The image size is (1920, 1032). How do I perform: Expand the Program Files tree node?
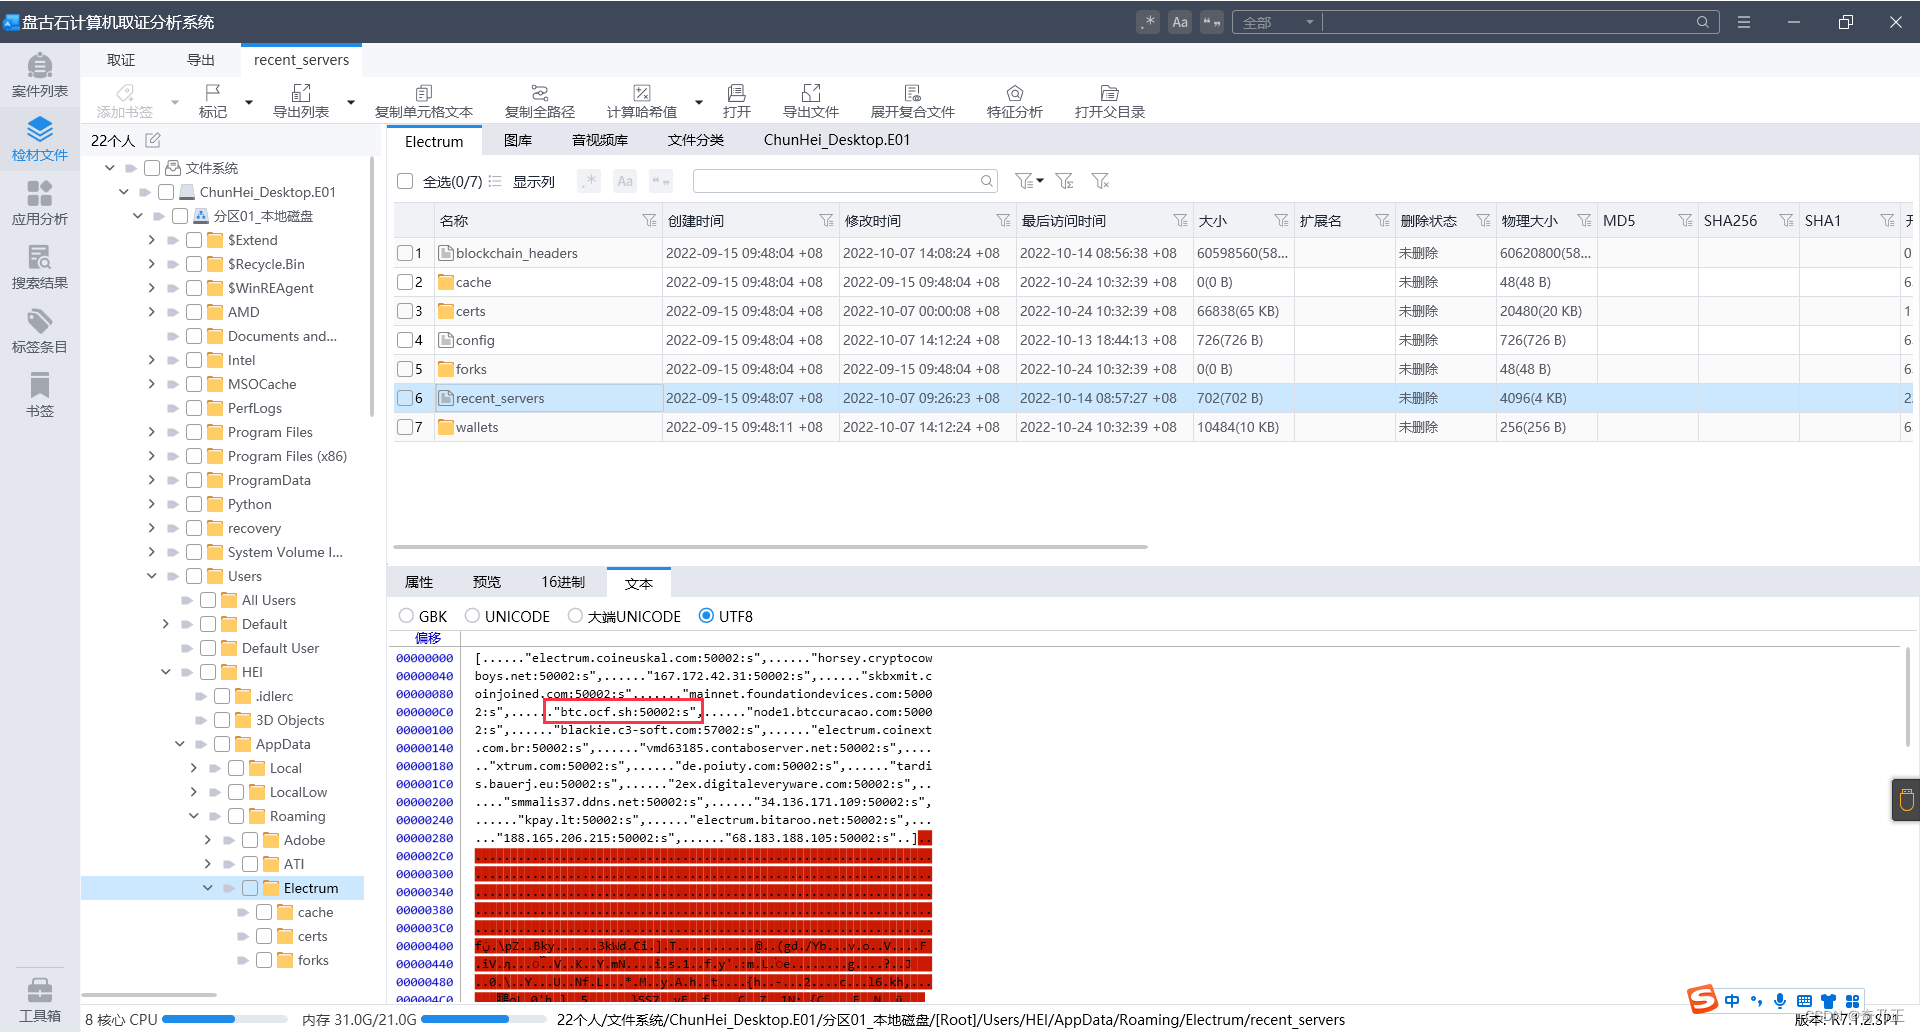click(x=152, y=432)
